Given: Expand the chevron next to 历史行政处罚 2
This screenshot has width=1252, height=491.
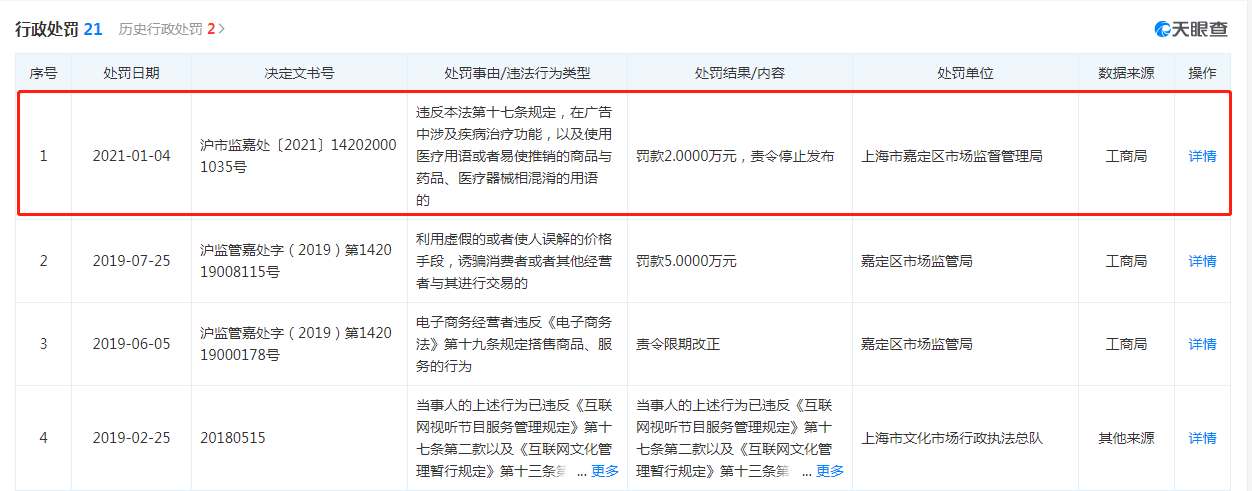Looking at the screenshot, I should click(222, 29).
